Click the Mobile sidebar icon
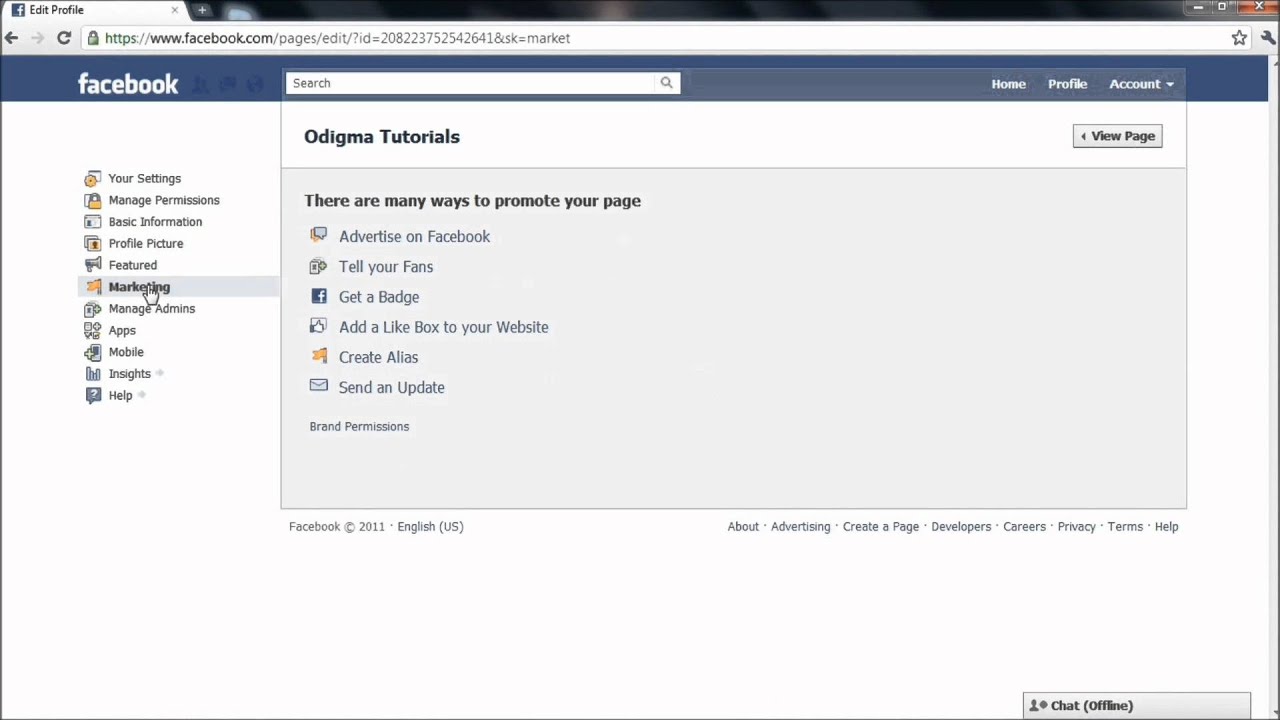Image resolution: width=1280 pixels, height=720 pixels. point(92,352)
